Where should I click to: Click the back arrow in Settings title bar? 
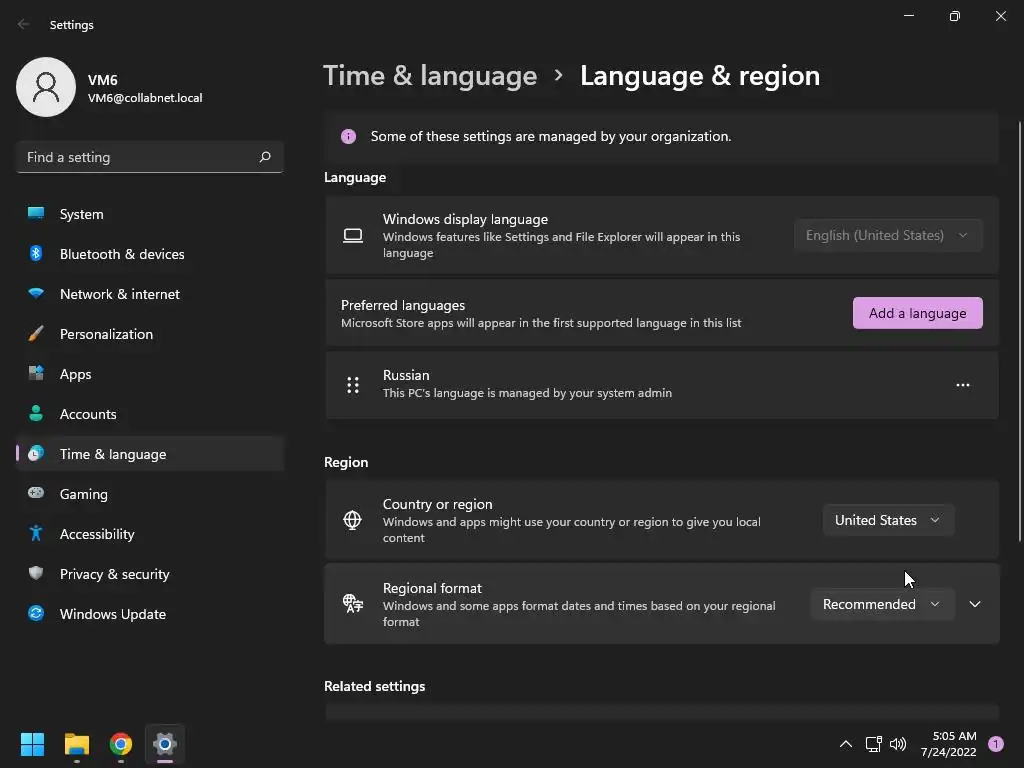click(24, 24)
